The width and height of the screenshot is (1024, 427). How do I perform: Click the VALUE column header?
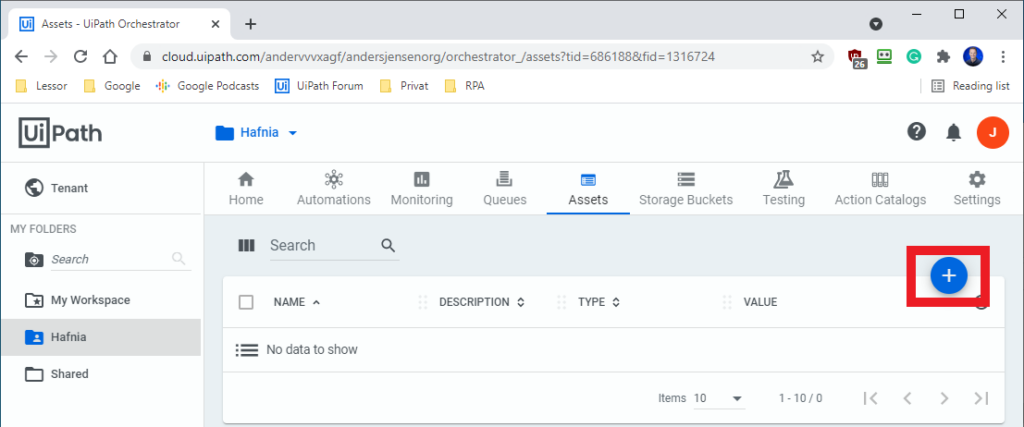pyautogui.click(x=760, y=302)
